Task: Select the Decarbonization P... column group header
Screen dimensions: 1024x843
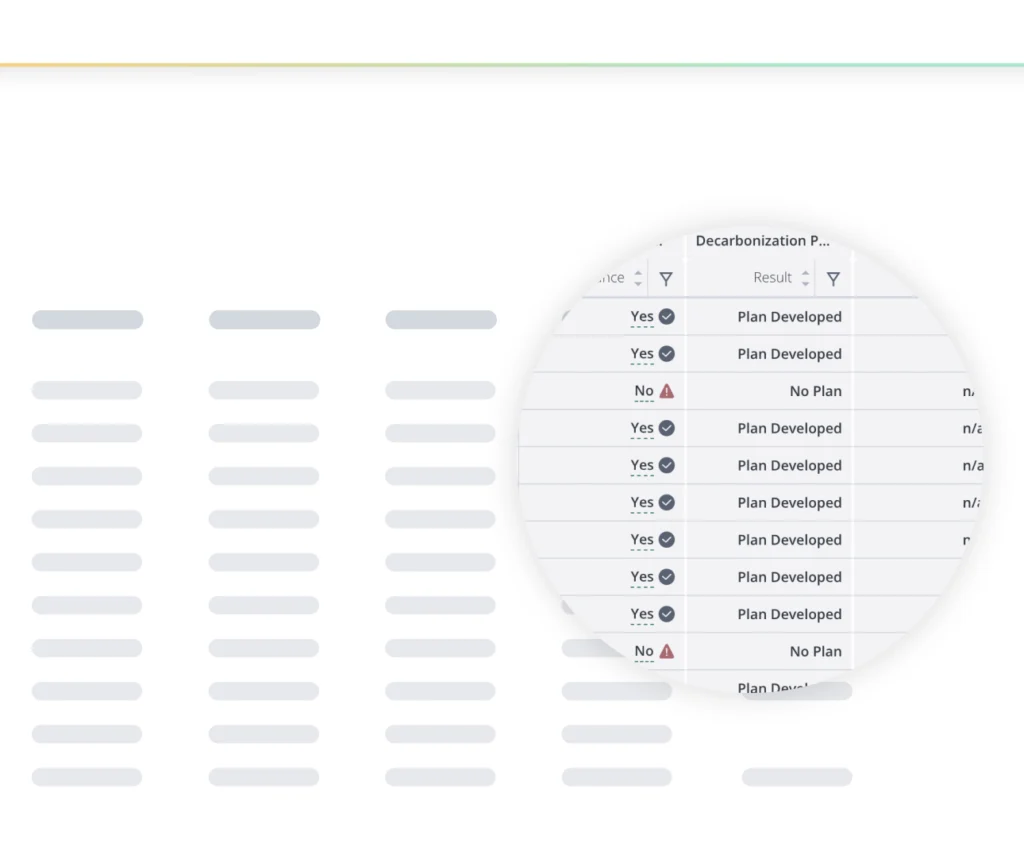Action: pos(763,241)
